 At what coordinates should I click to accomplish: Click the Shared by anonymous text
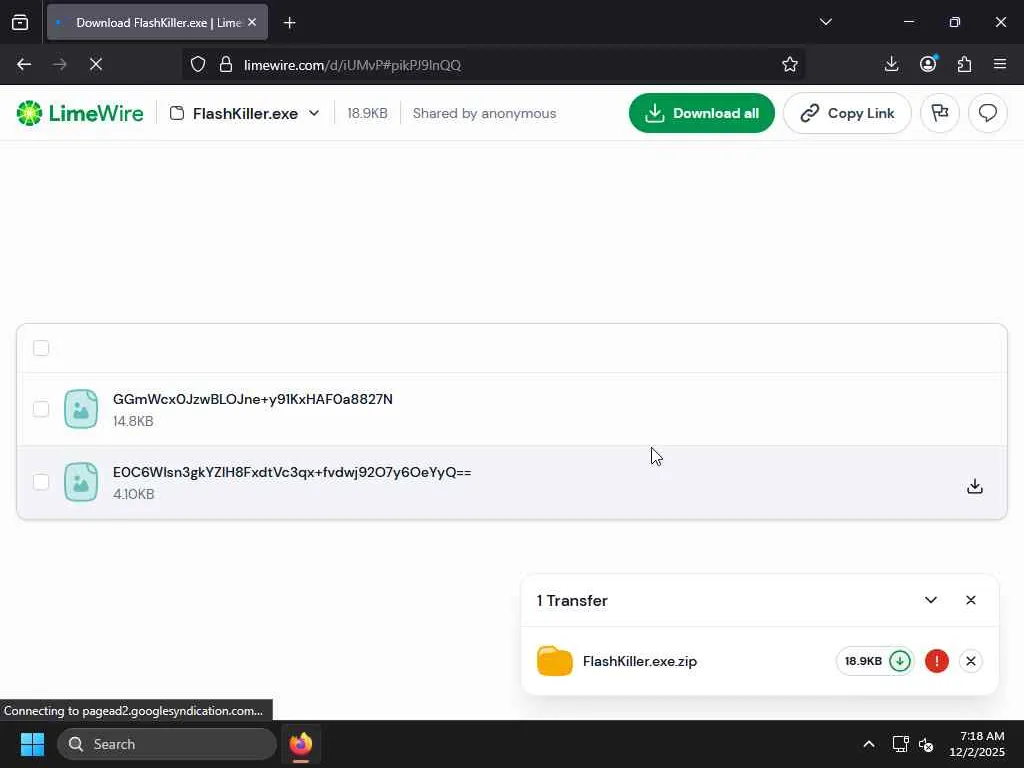(x=485, y=113)
